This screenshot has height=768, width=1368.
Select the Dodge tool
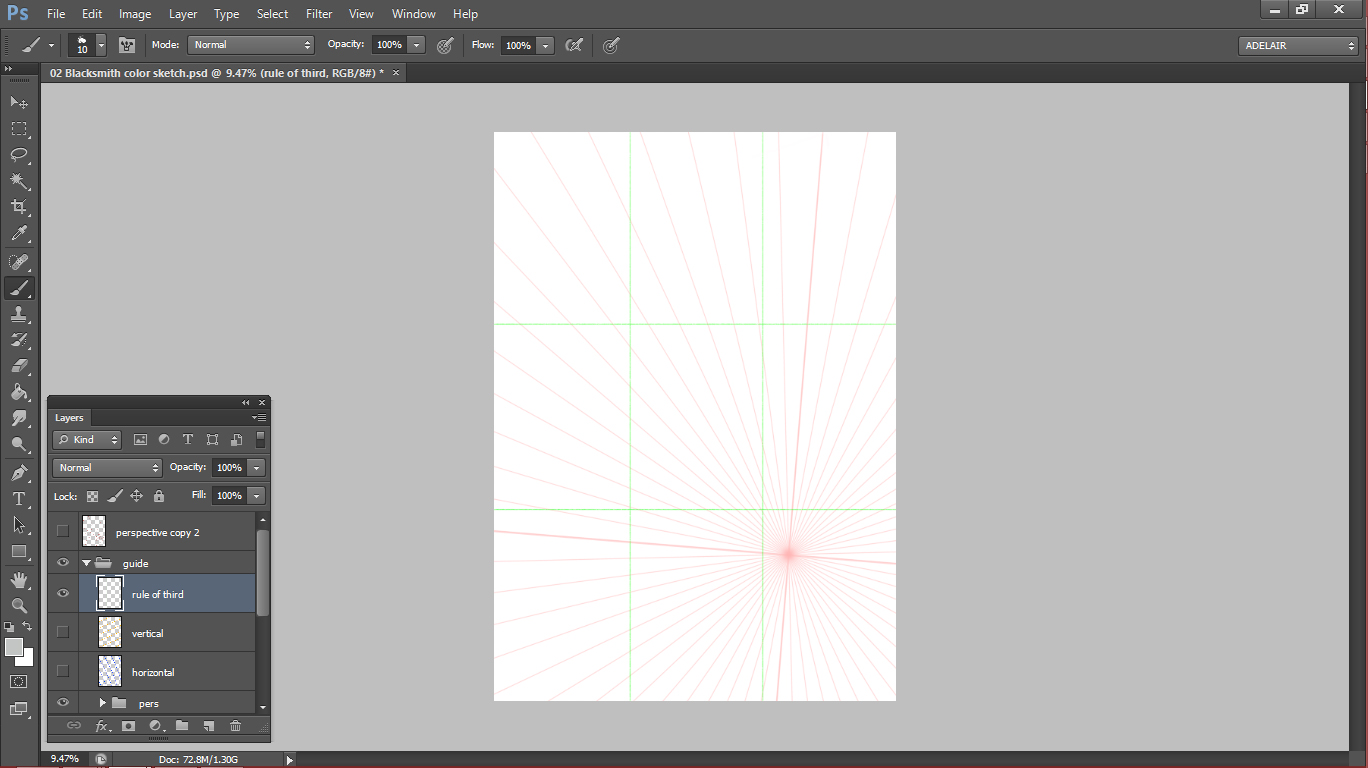[x=19, y=444]
